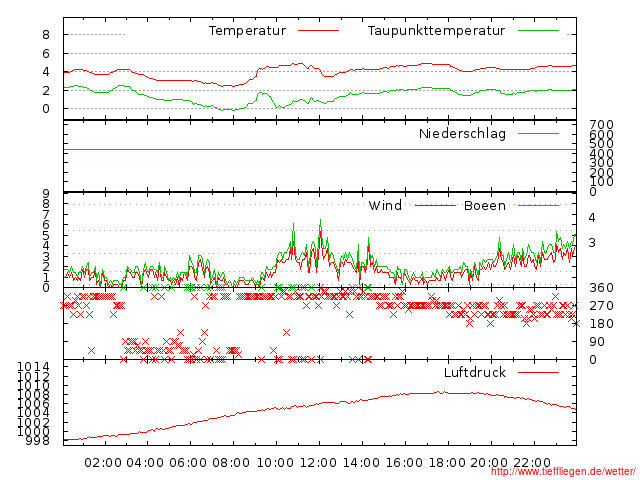640x480 pixels.
Task: Open the tieffliegen.de/wetter link
Action: pyautogui.click(x=563, y=472)
